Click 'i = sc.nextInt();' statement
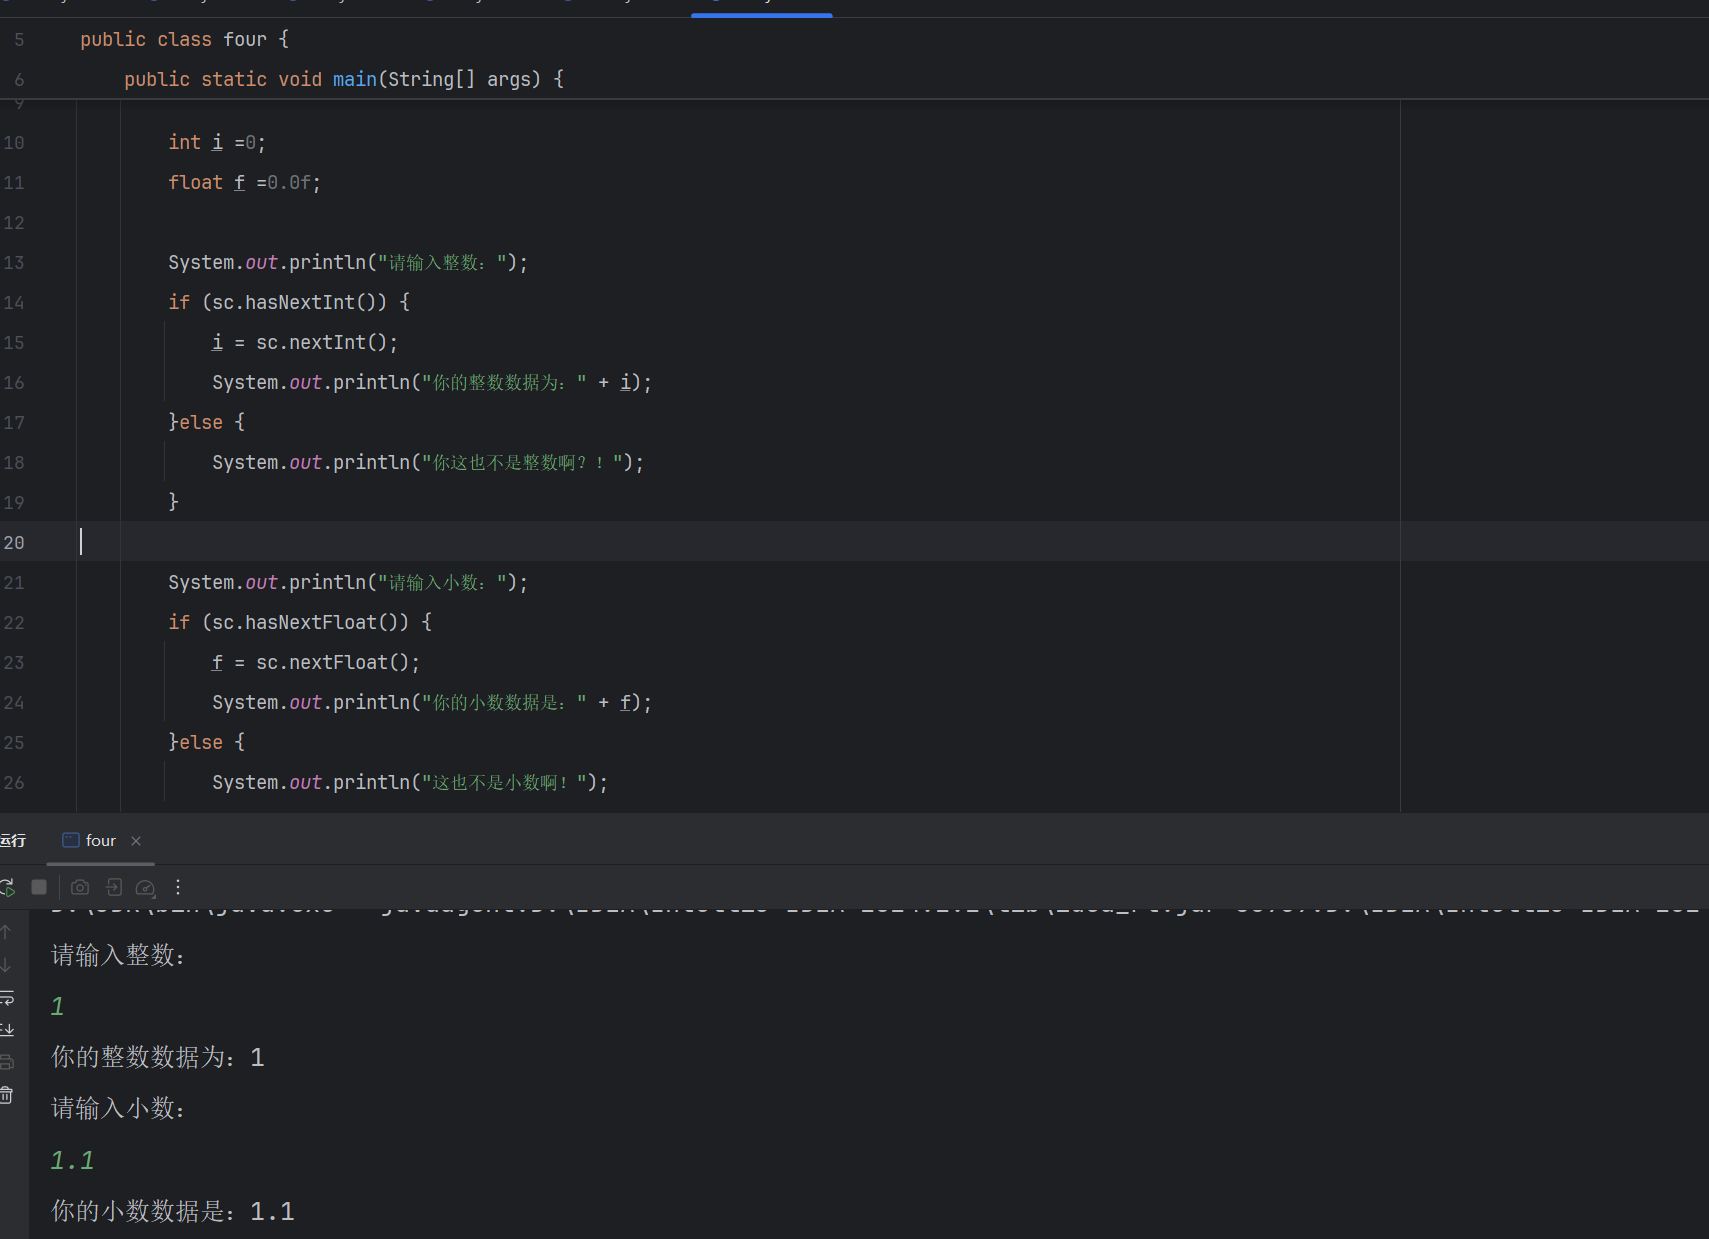Viewport: 1709px width, 1239px height. pyautogui.click(x=305, y=343)
